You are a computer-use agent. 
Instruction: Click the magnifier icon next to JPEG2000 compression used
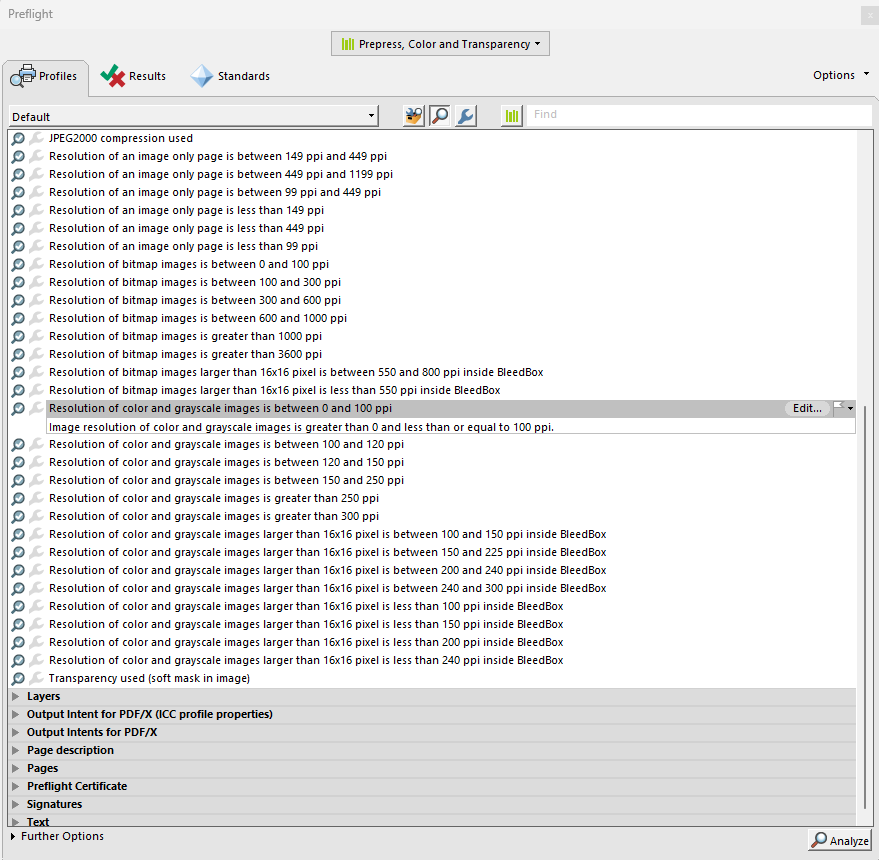click(18, 138)
